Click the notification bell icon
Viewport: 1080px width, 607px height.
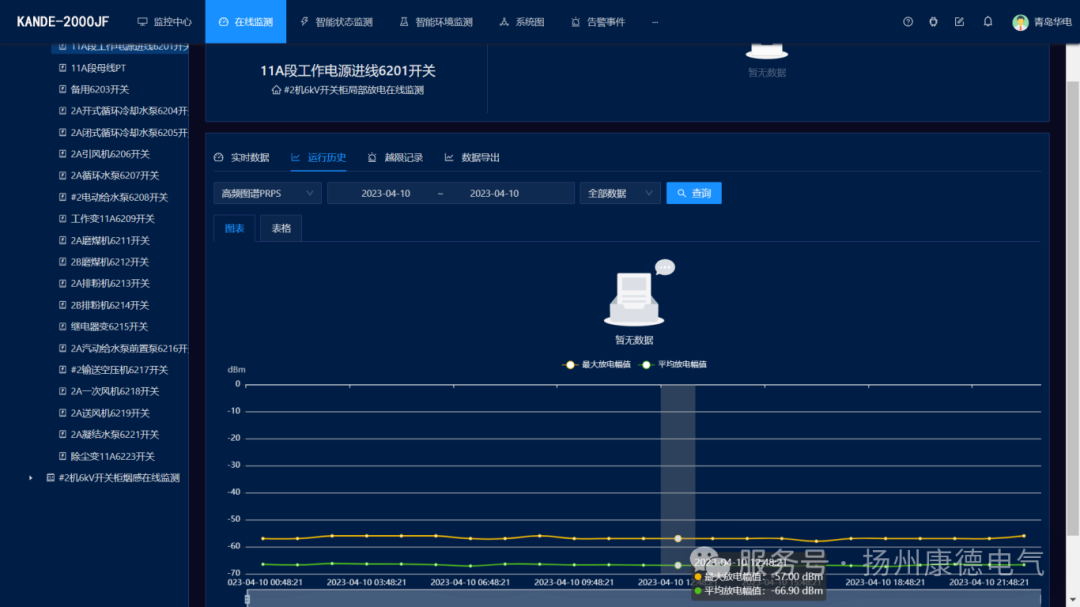point(988,22)
